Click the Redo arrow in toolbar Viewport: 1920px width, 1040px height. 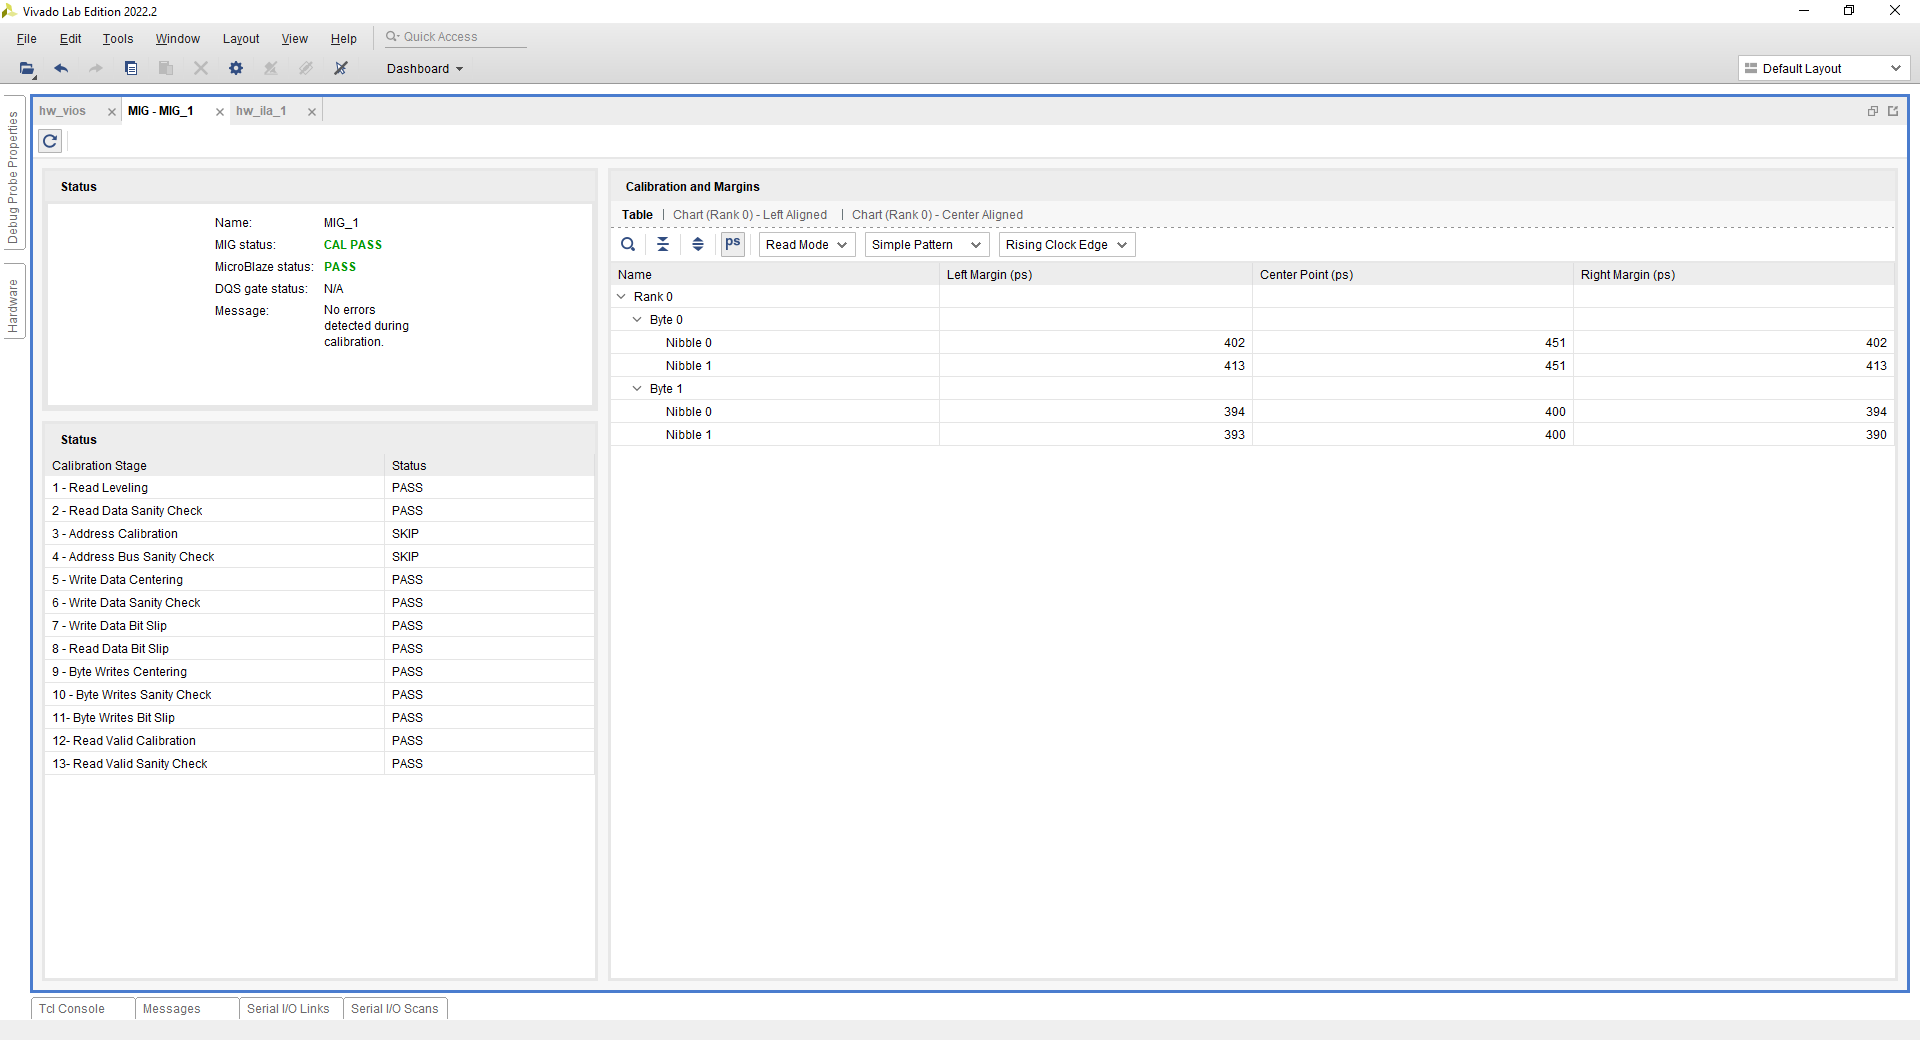tap(96, 69)
